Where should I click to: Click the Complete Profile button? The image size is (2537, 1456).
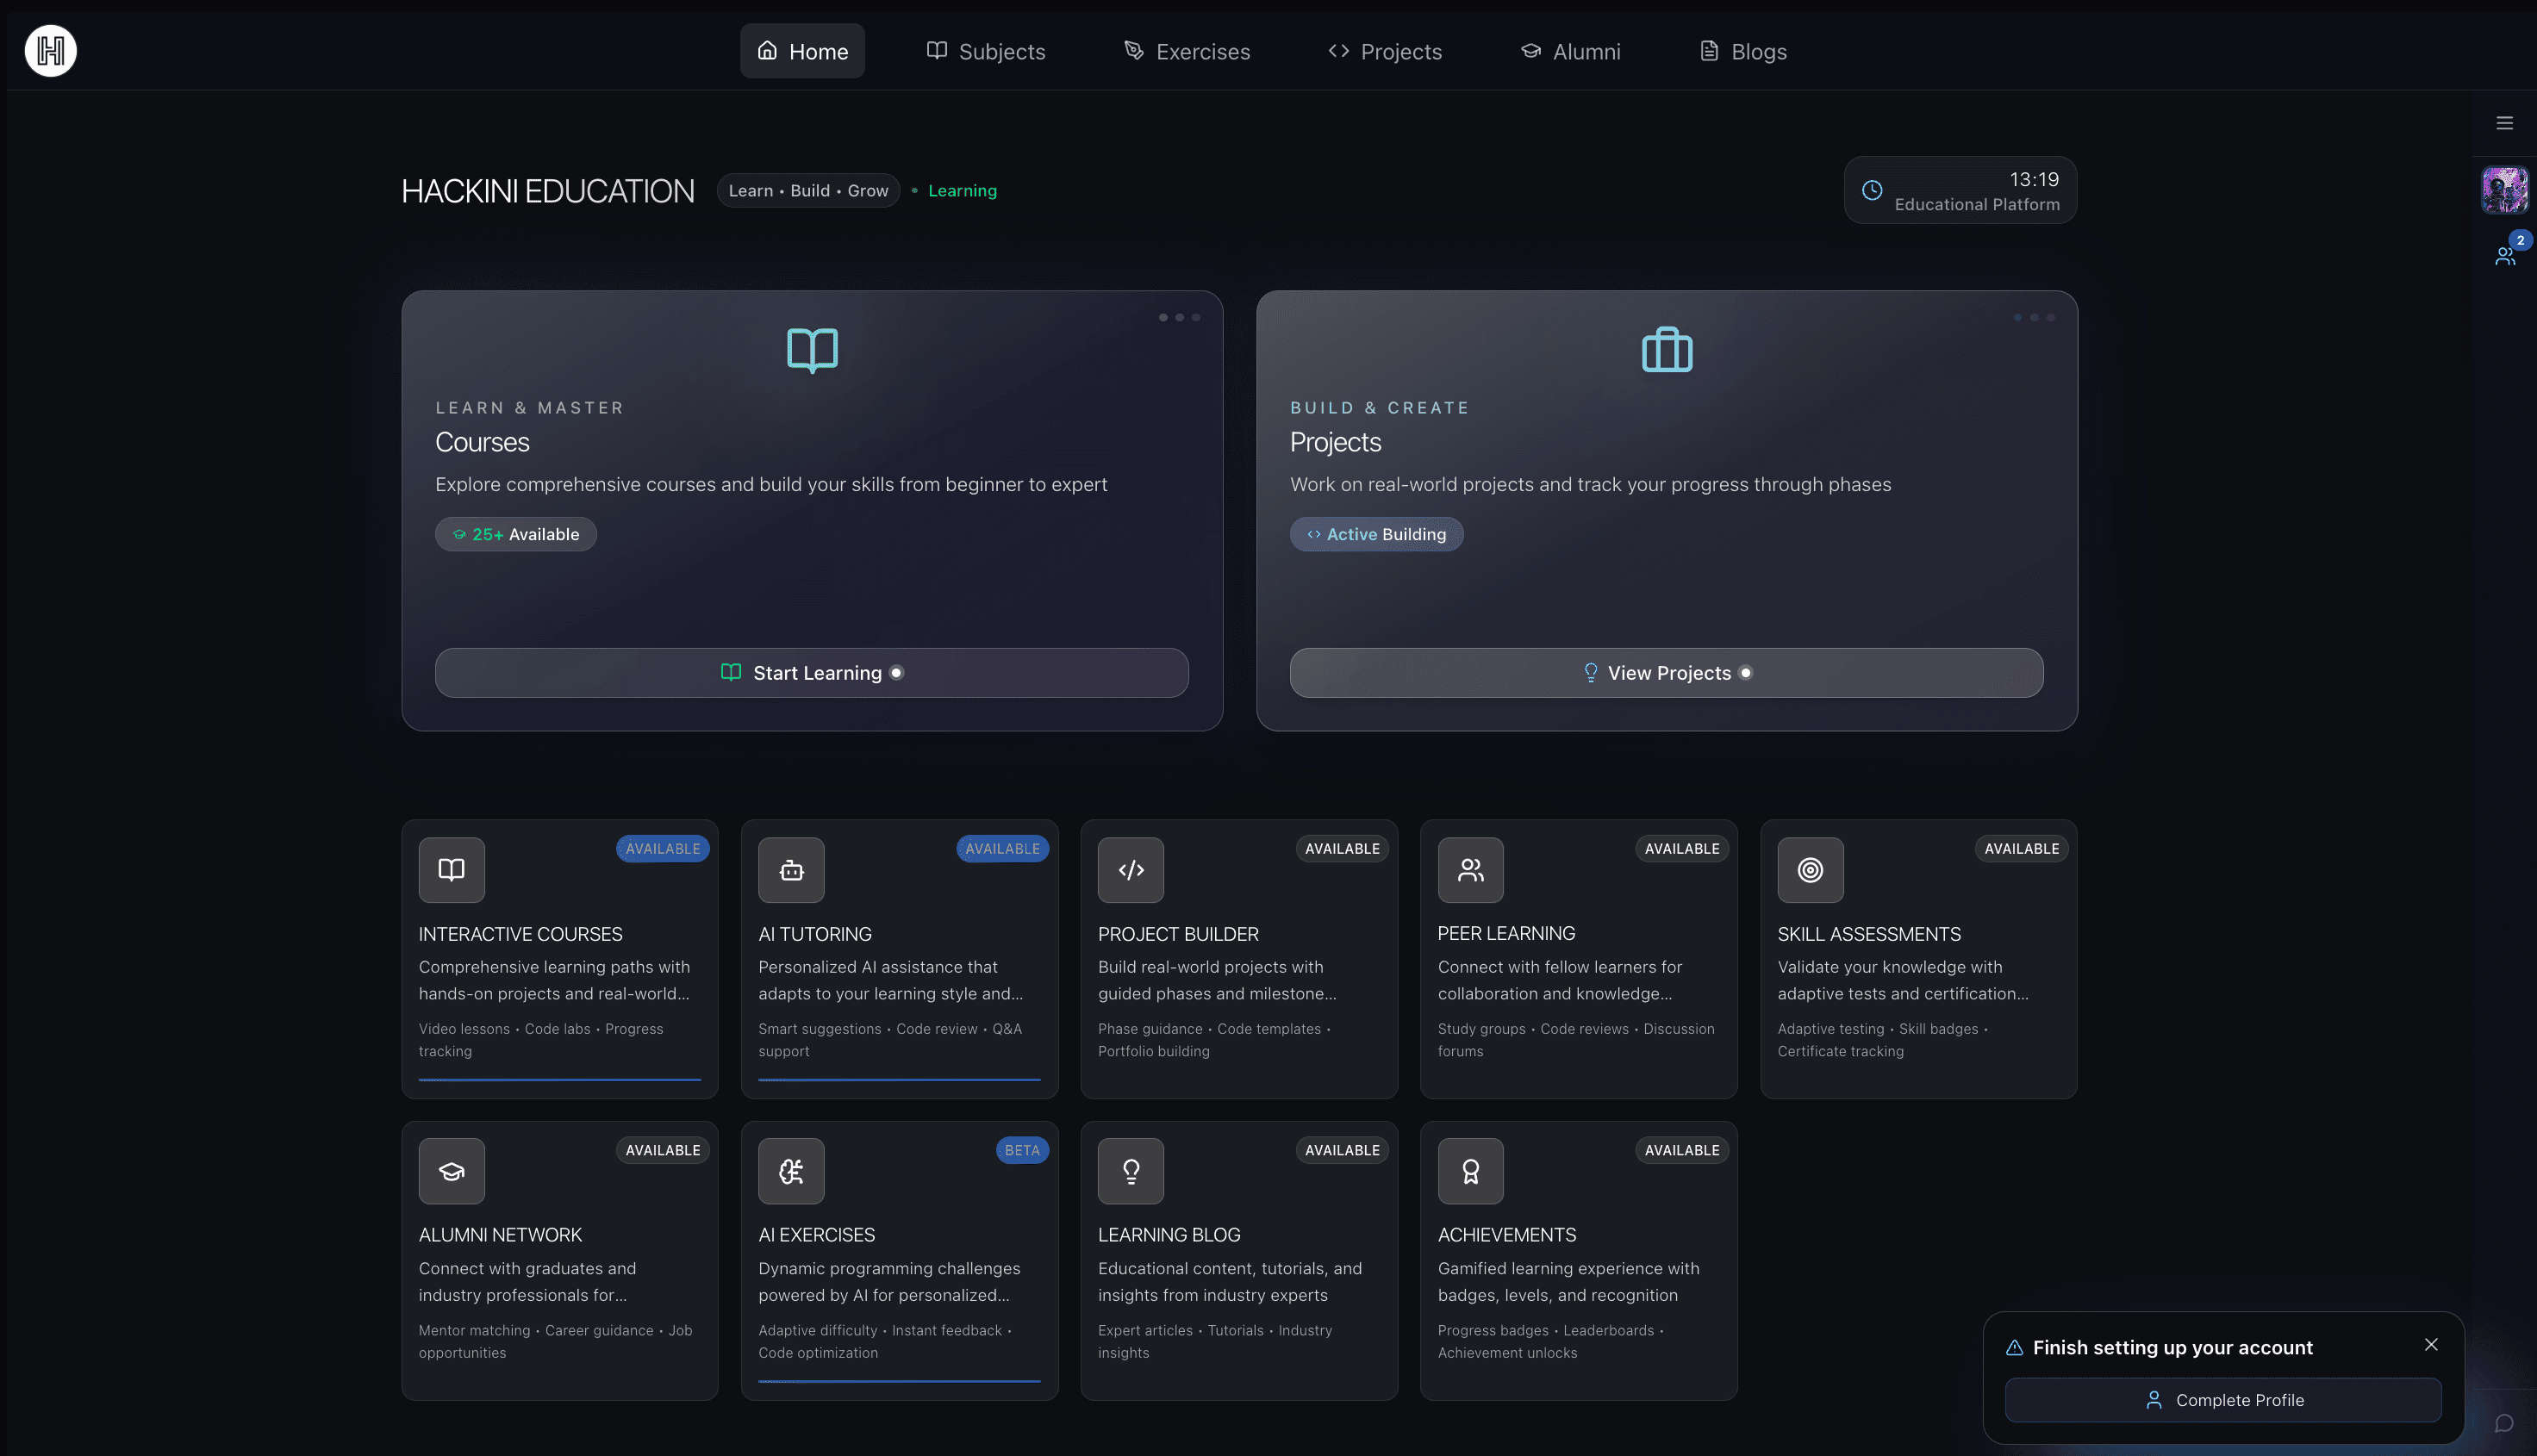(x=2223, y=1400)
